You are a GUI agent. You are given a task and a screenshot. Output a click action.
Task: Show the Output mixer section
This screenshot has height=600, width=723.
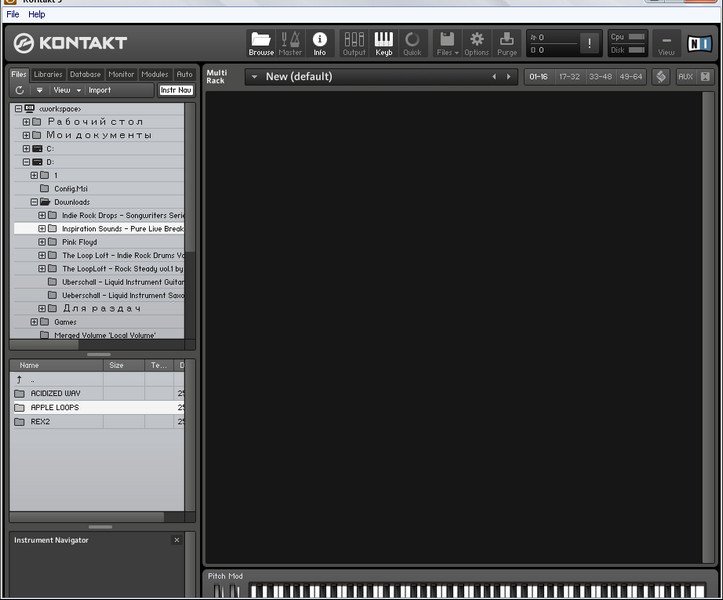coord(354,43)
